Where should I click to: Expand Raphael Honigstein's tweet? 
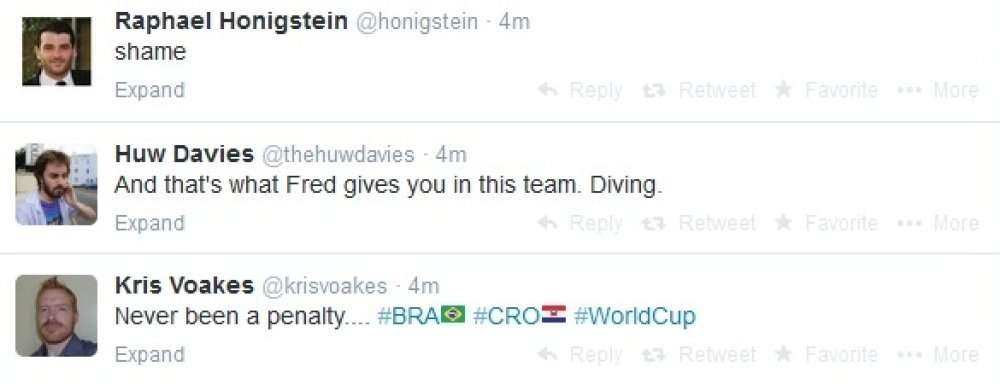[x=150, y=91]
